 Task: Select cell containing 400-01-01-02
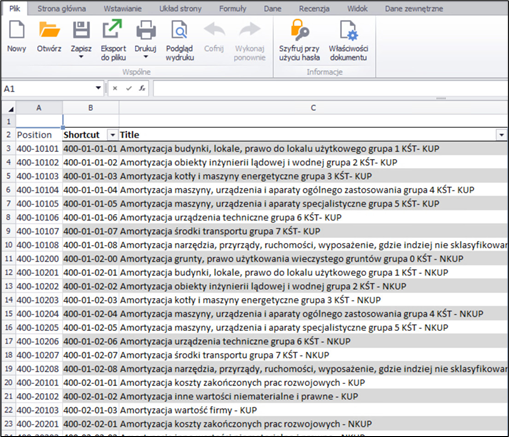pyautogui.click(x=90, y=163)
